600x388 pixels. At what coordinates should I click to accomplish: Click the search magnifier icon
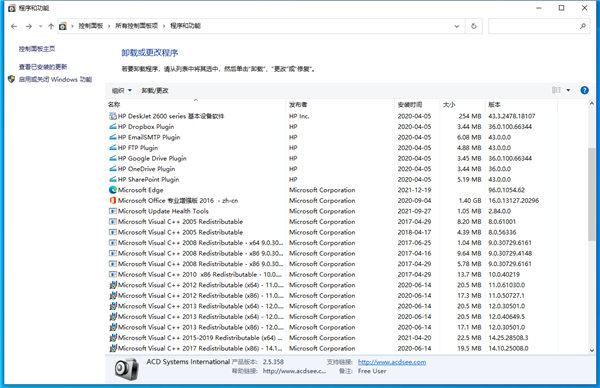(583, 26)
